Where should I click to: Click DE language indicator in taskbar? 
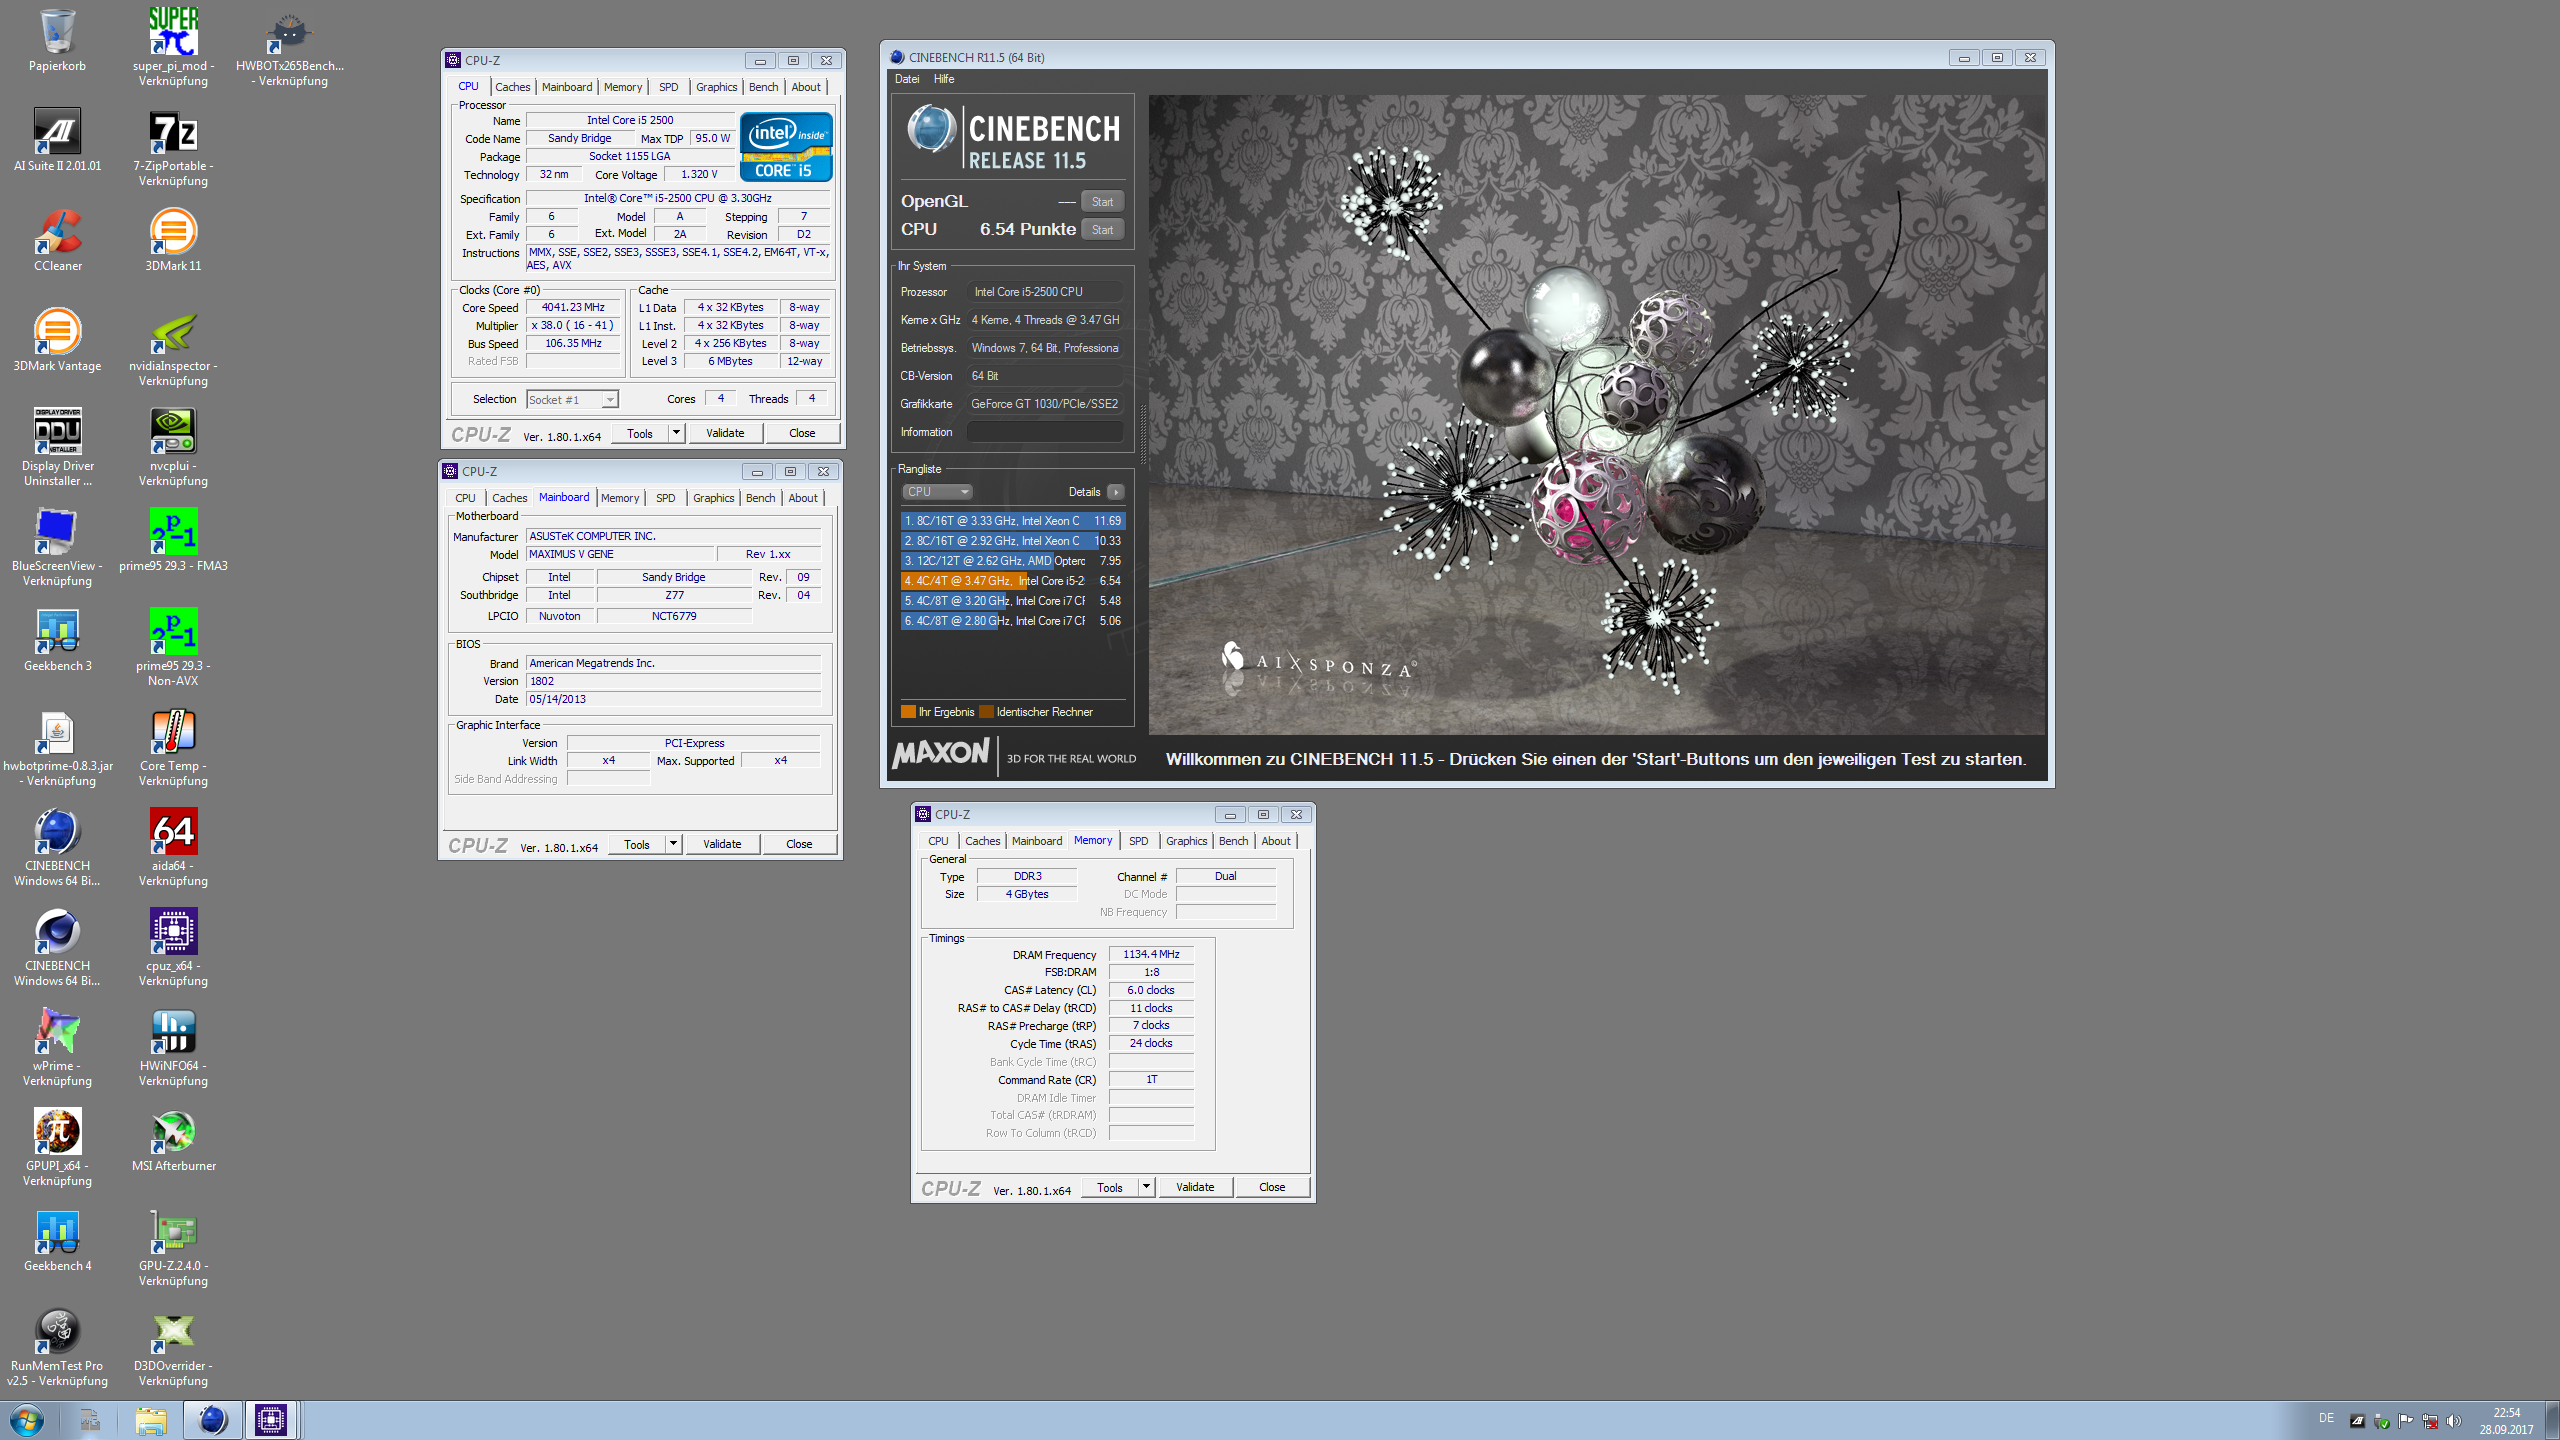click(x=2326, y=1418)
